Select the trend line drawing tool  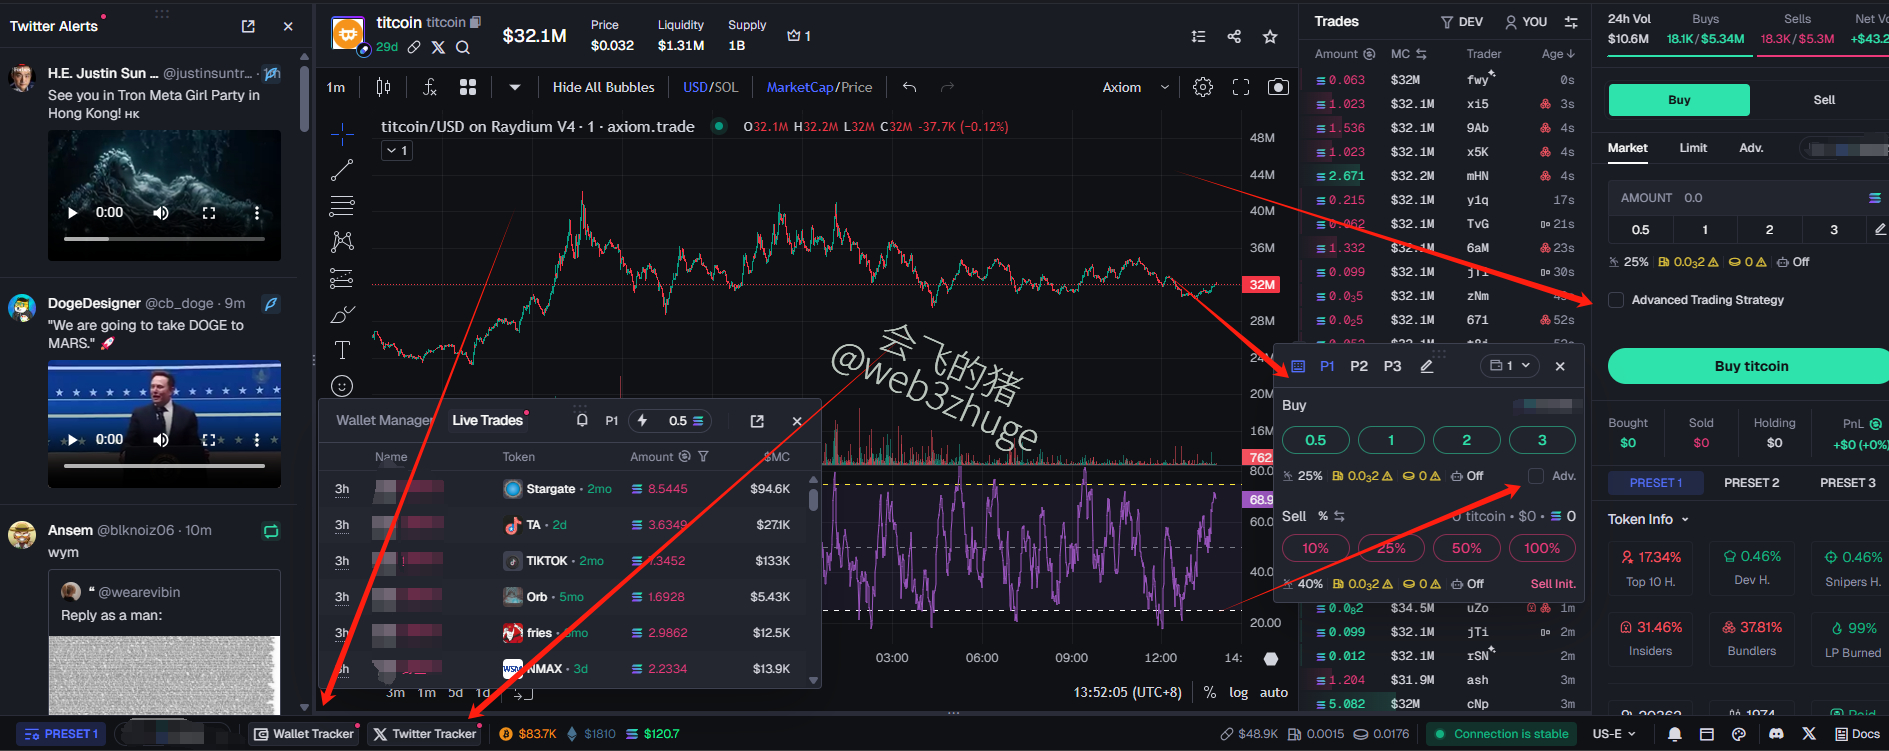[342, 170]
